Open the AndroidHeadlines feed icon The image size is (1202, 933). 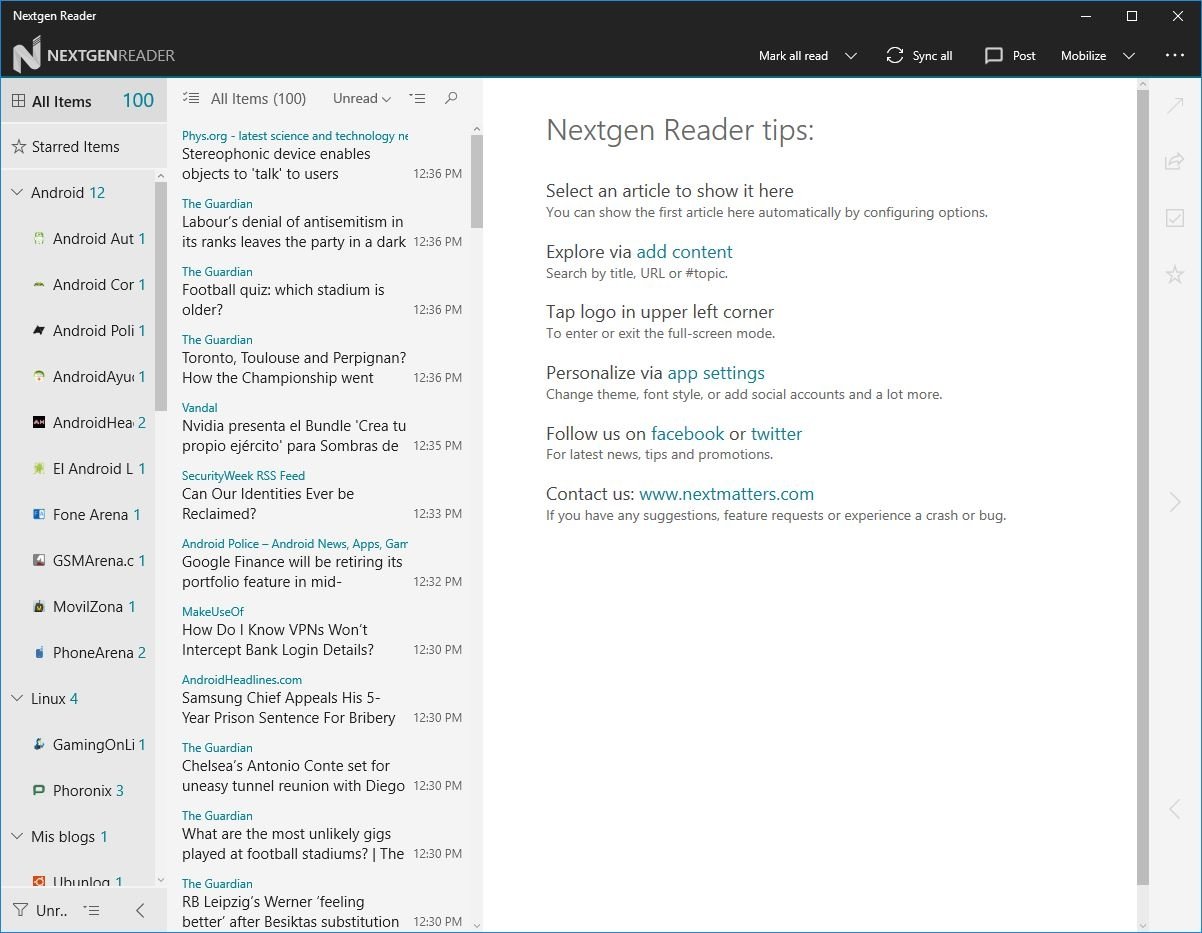click(39, 423)
